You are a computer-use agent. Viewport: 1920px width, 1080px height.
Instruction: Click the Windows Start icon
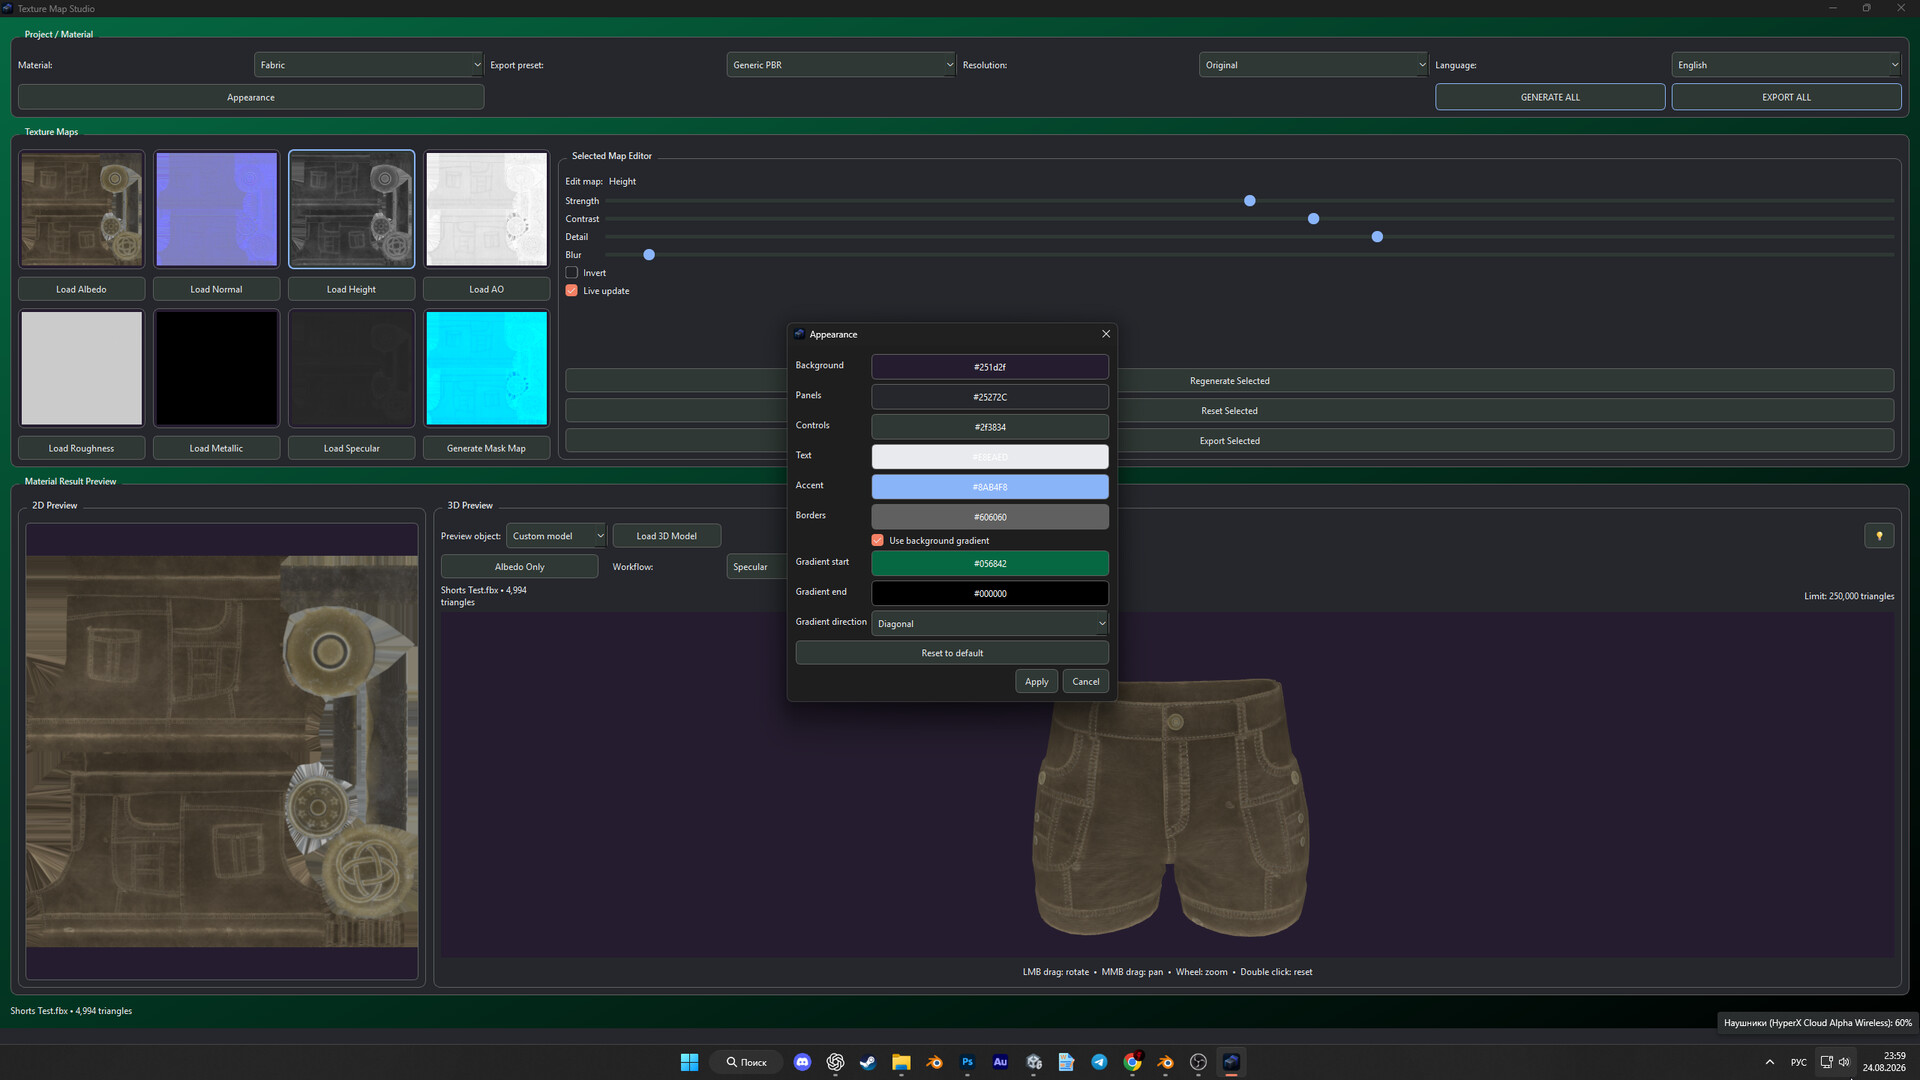[x=689, y=1062]
